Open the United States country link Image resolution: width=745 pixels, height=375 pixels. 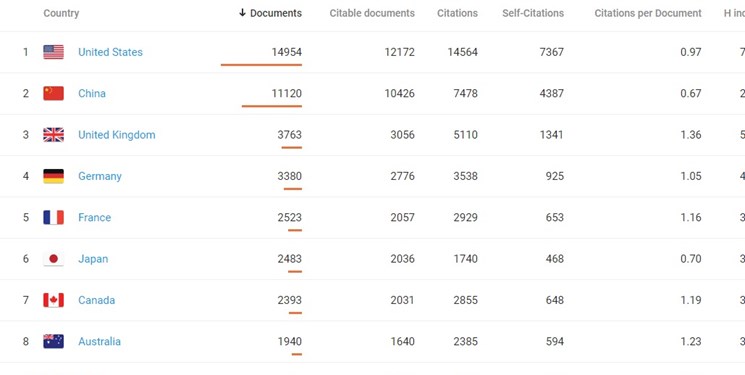(110, 52)
